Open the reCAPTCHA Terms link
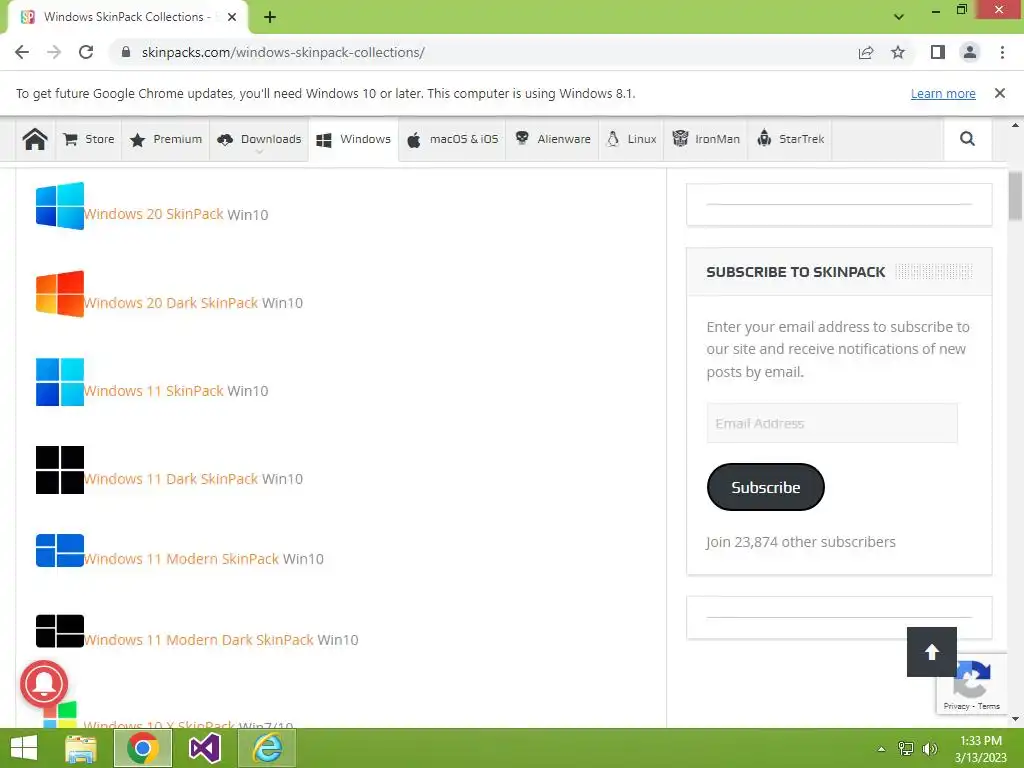The width and height of the screenshot is (1024, 768). 989,706
